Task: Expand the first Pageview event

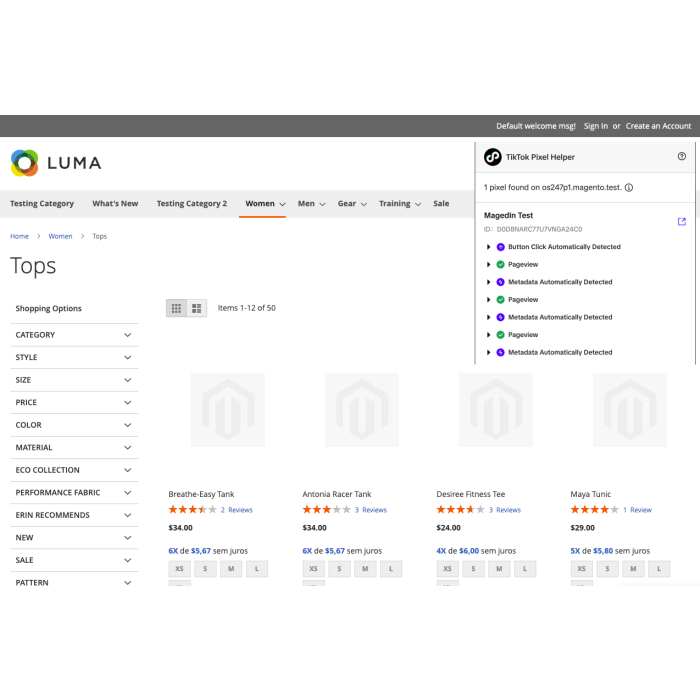Action: click(488, 264)
